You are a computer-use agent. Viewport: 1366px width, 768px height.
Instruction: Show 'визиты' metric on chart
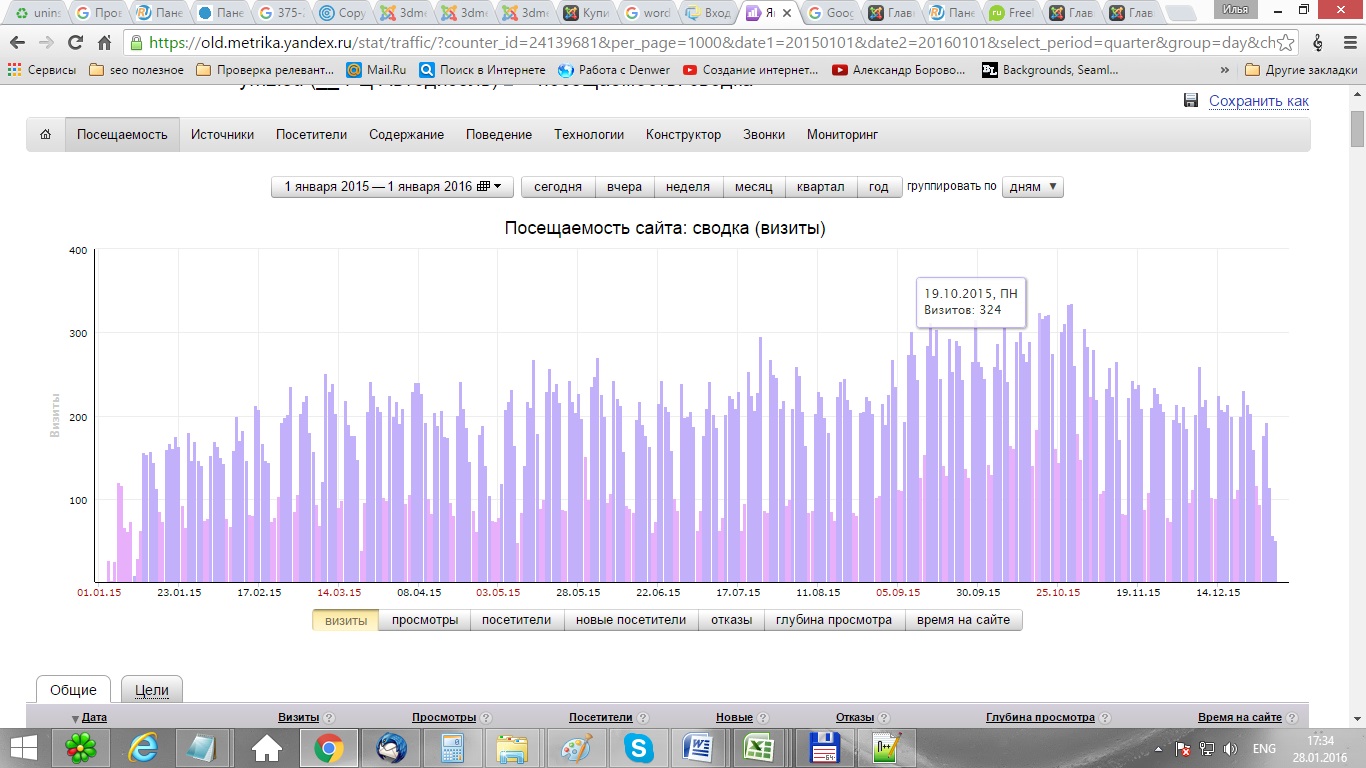click(346, 620)
